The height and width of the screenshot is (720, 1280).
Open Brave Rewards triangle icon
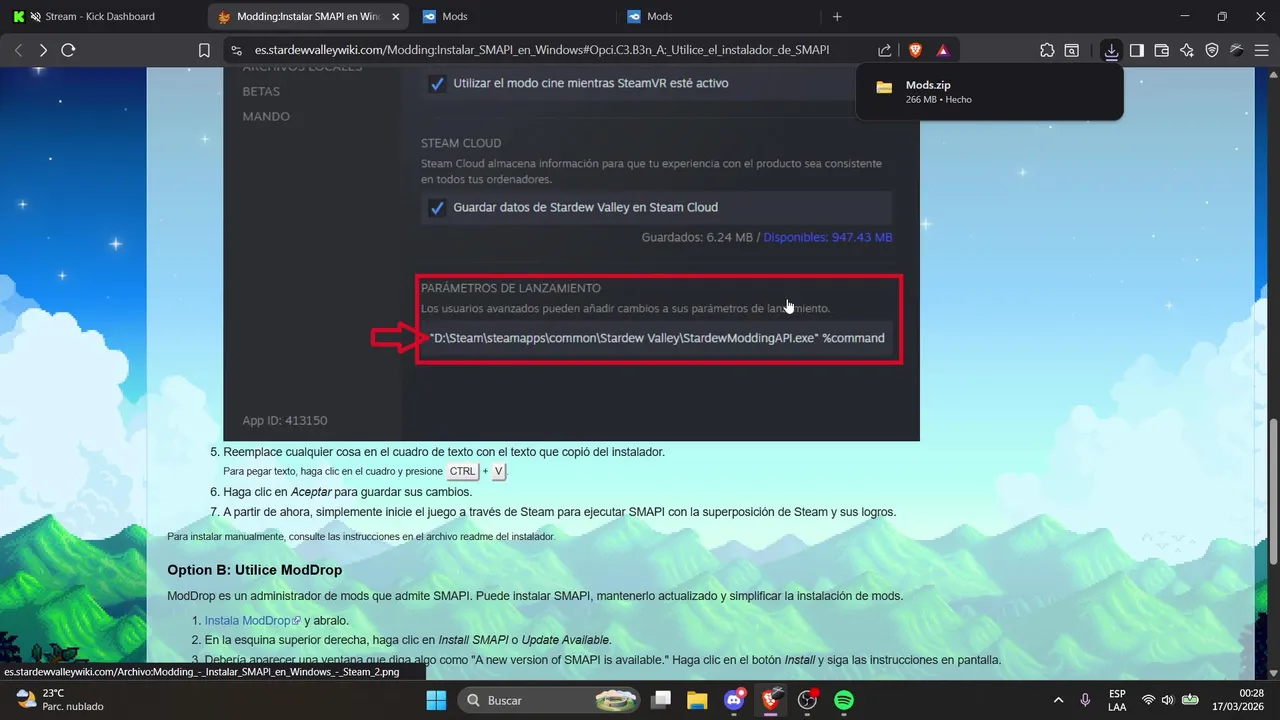click(x=942, y=50)
